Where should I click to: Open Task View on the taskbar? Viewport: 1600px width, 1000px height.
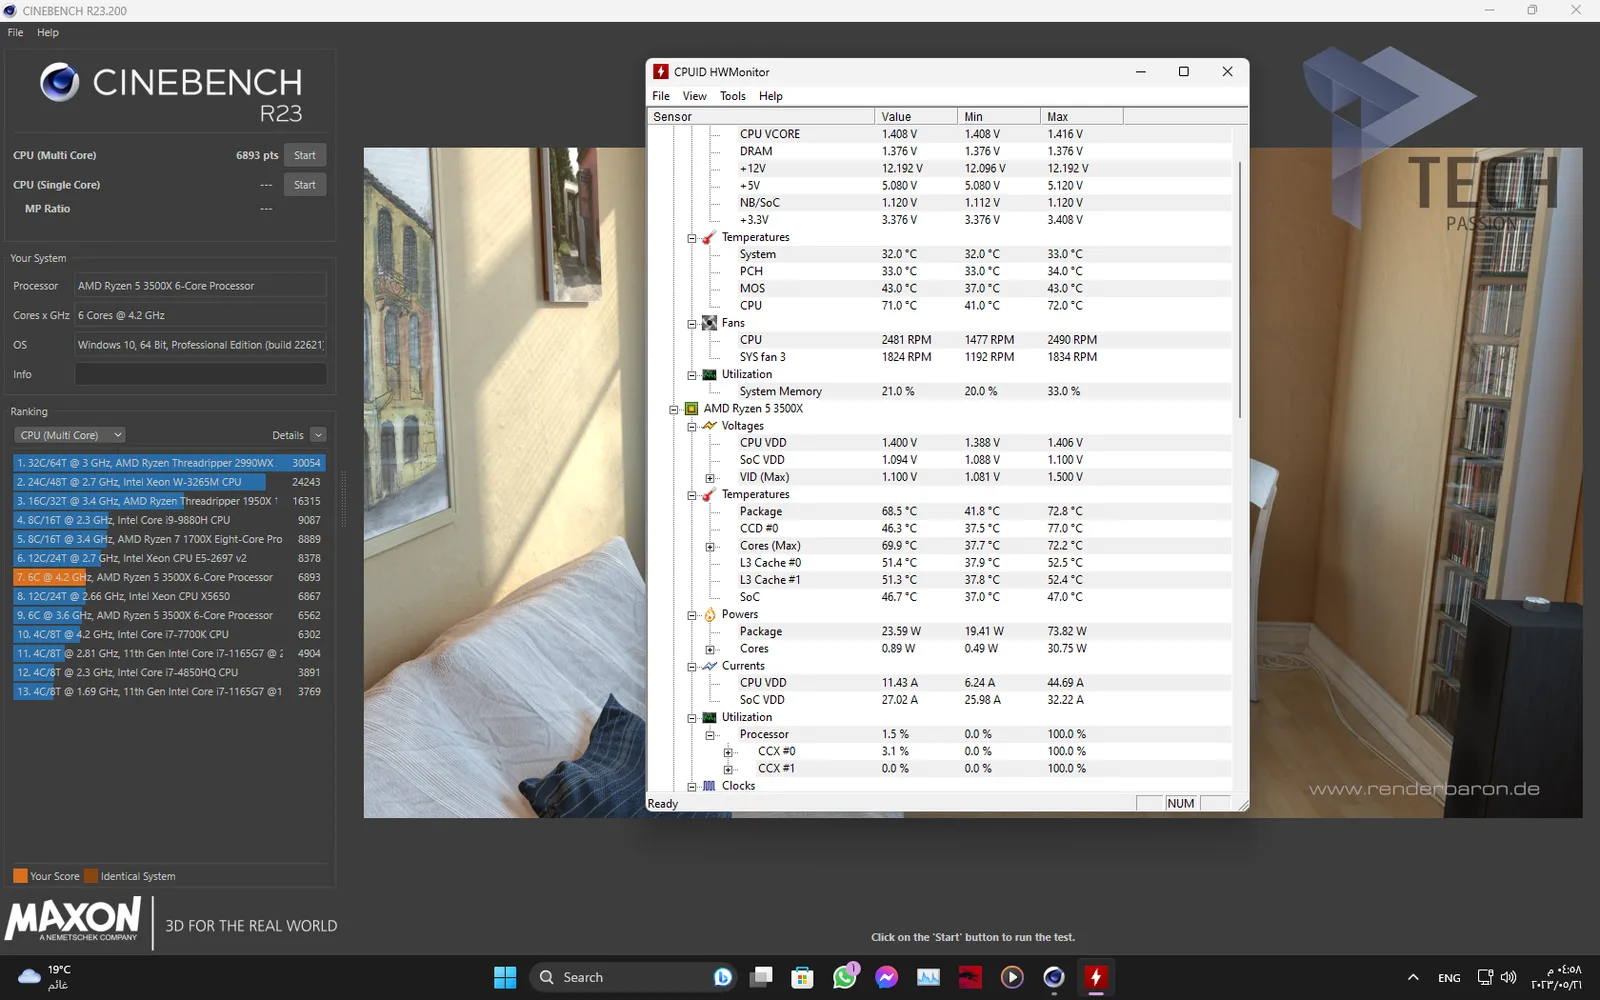761,977
